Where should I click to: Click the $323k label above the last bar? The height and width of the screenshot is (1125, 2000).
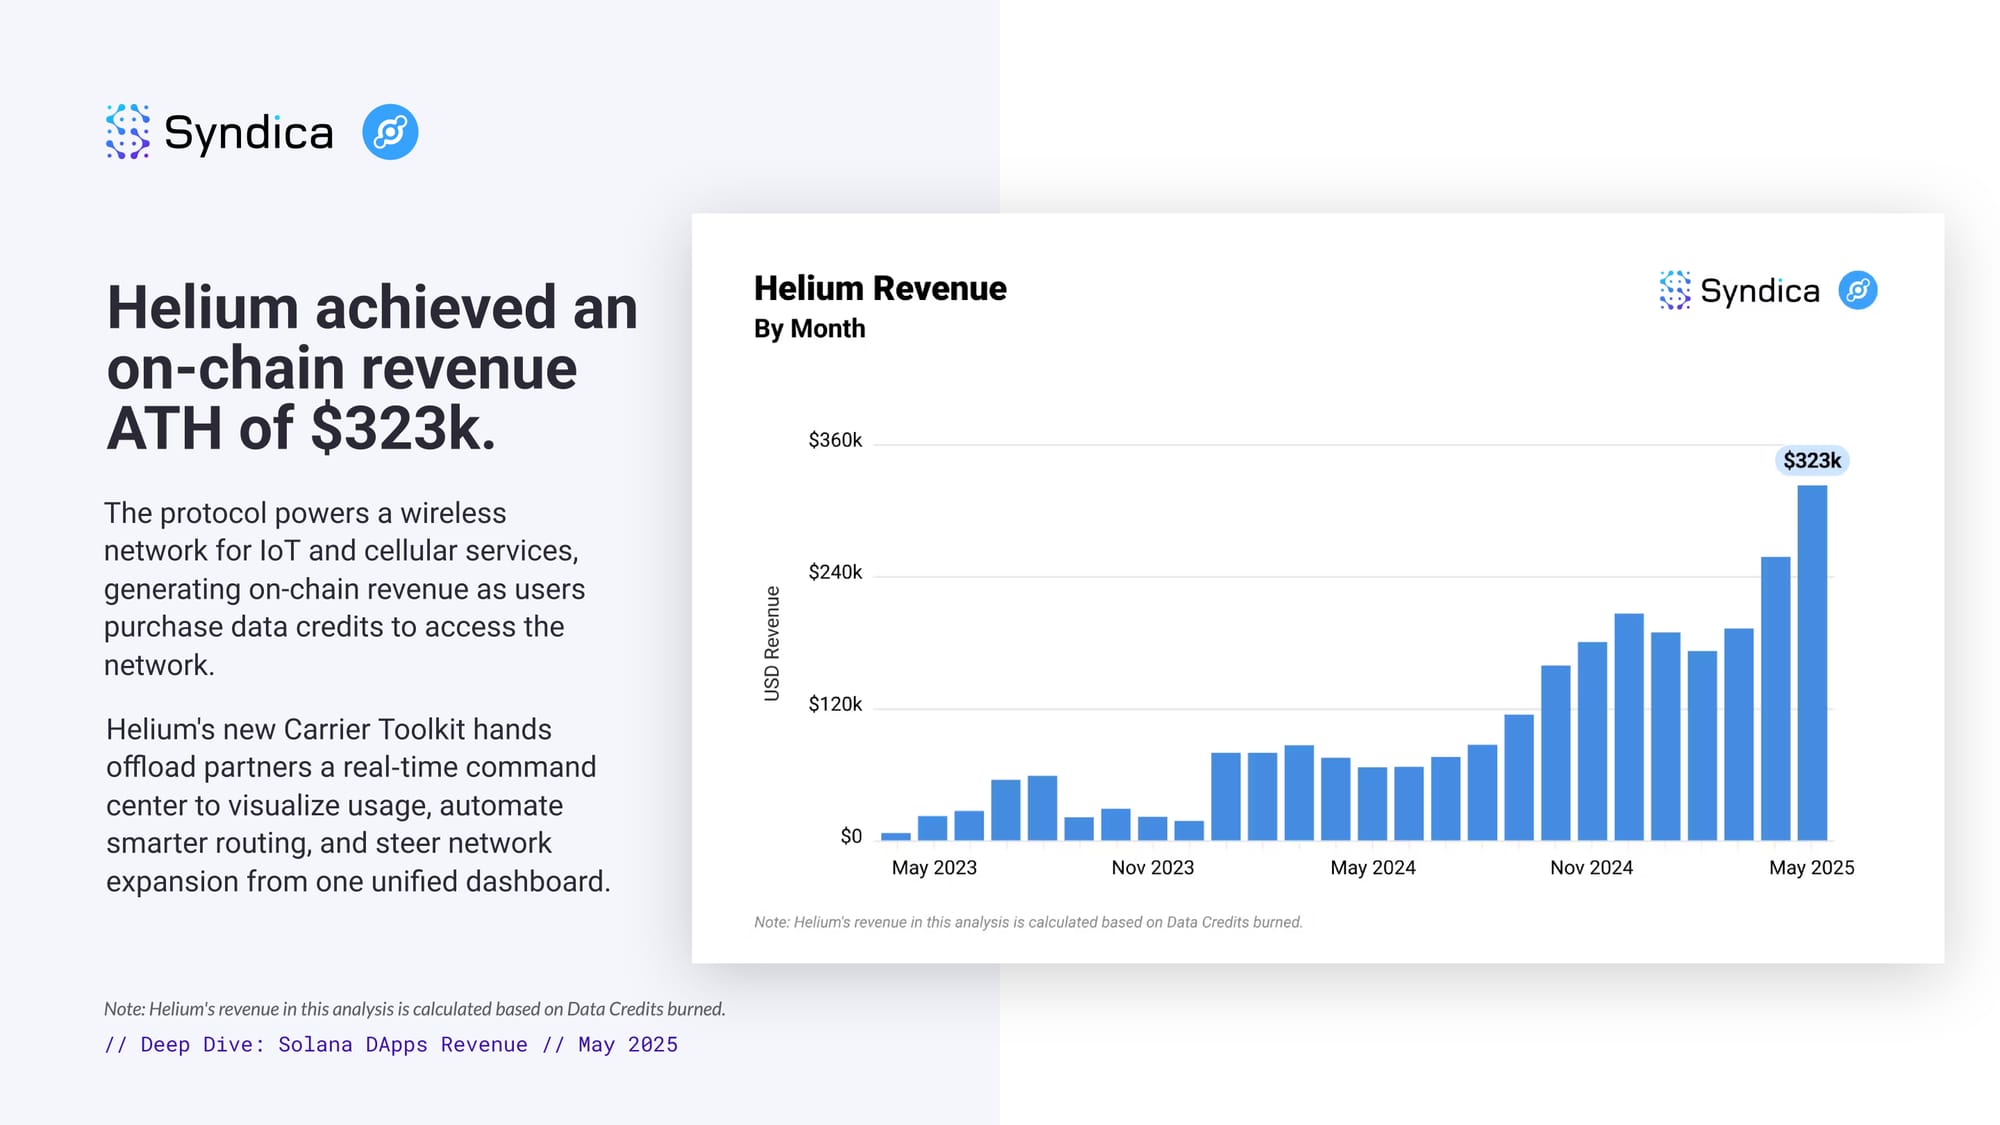click(1812, 460)
